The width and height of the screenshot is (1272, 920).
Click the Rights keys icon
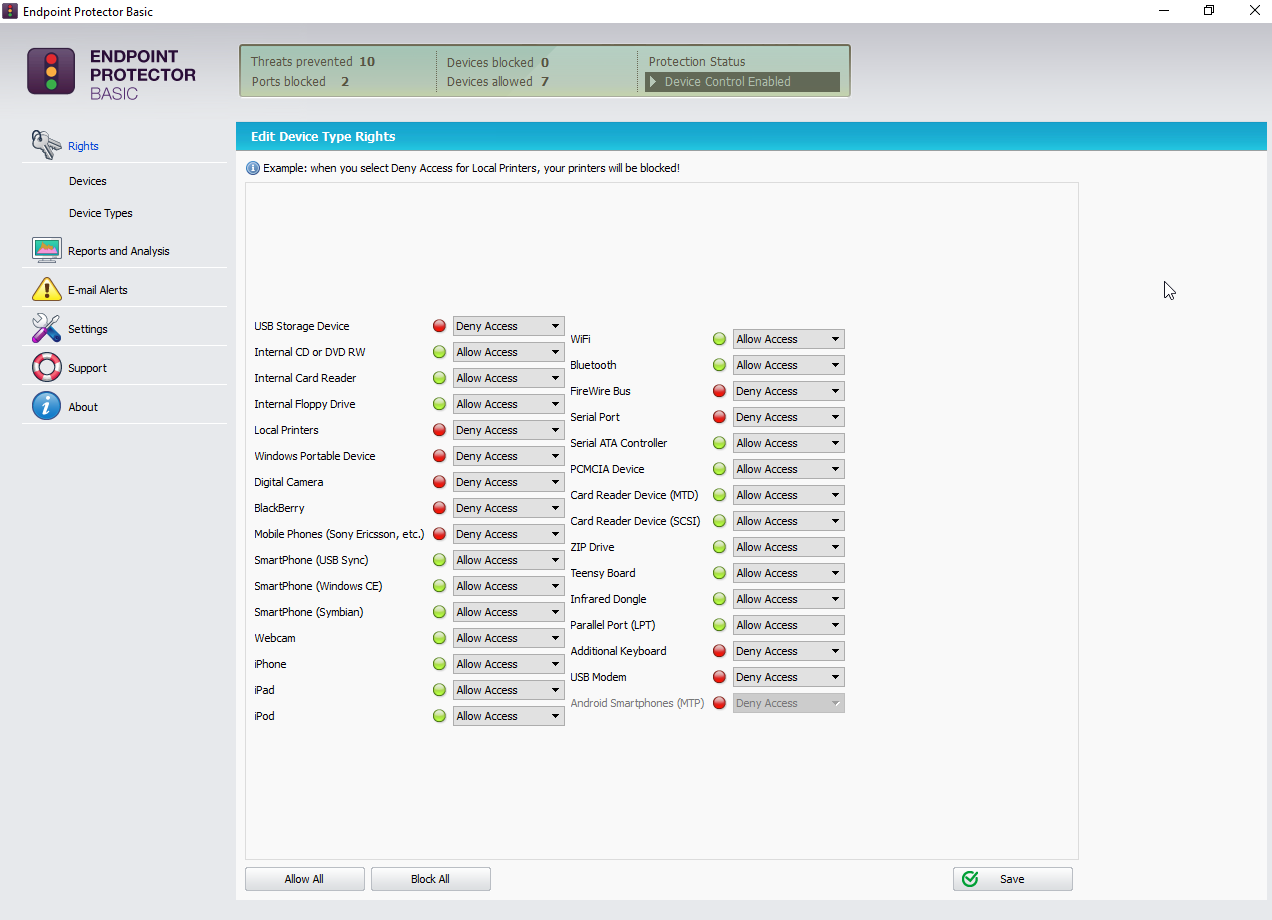click(46, 145)
